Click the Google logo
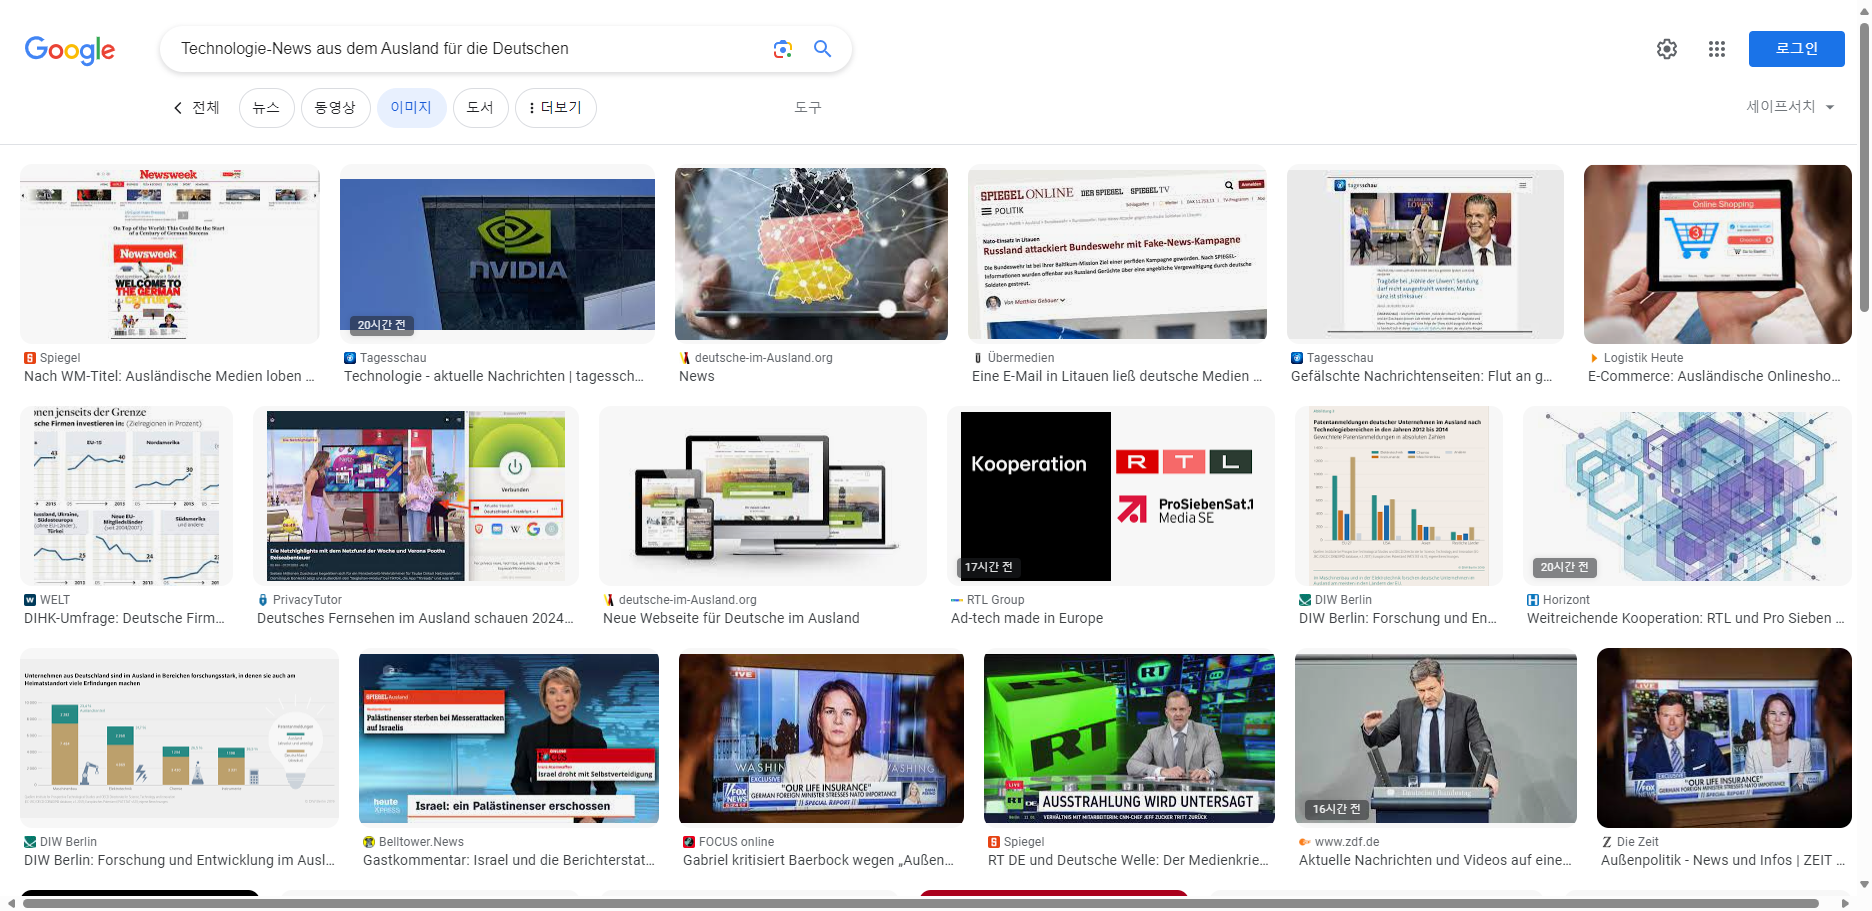The image size is (1872, 911). (70, 49)
